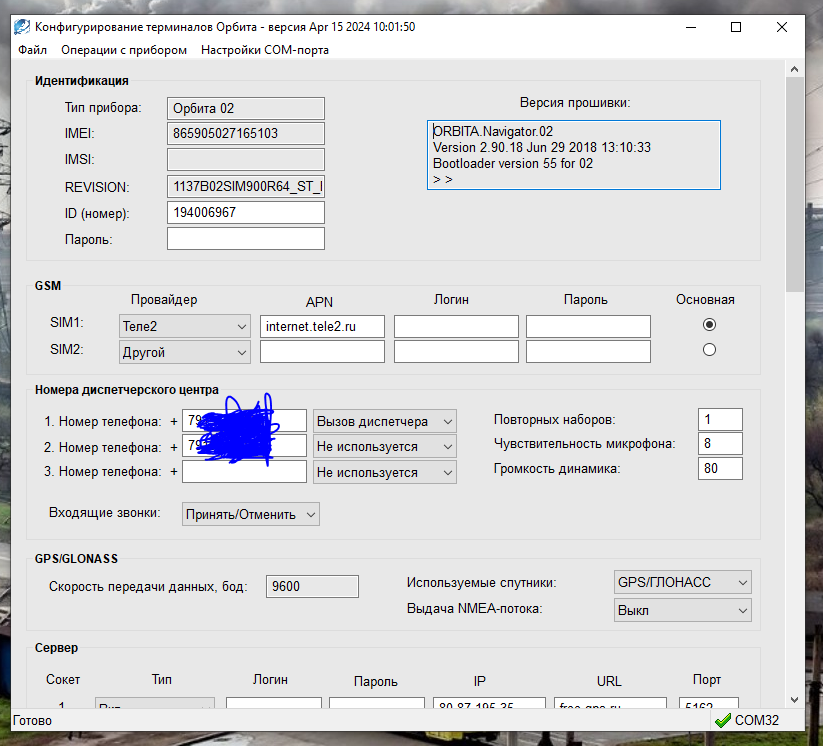The height and width of the screenshot is (746, 823).
Task: Expand the Вызов диспетчера dropdown for phone 1
Action: (385, 421)
